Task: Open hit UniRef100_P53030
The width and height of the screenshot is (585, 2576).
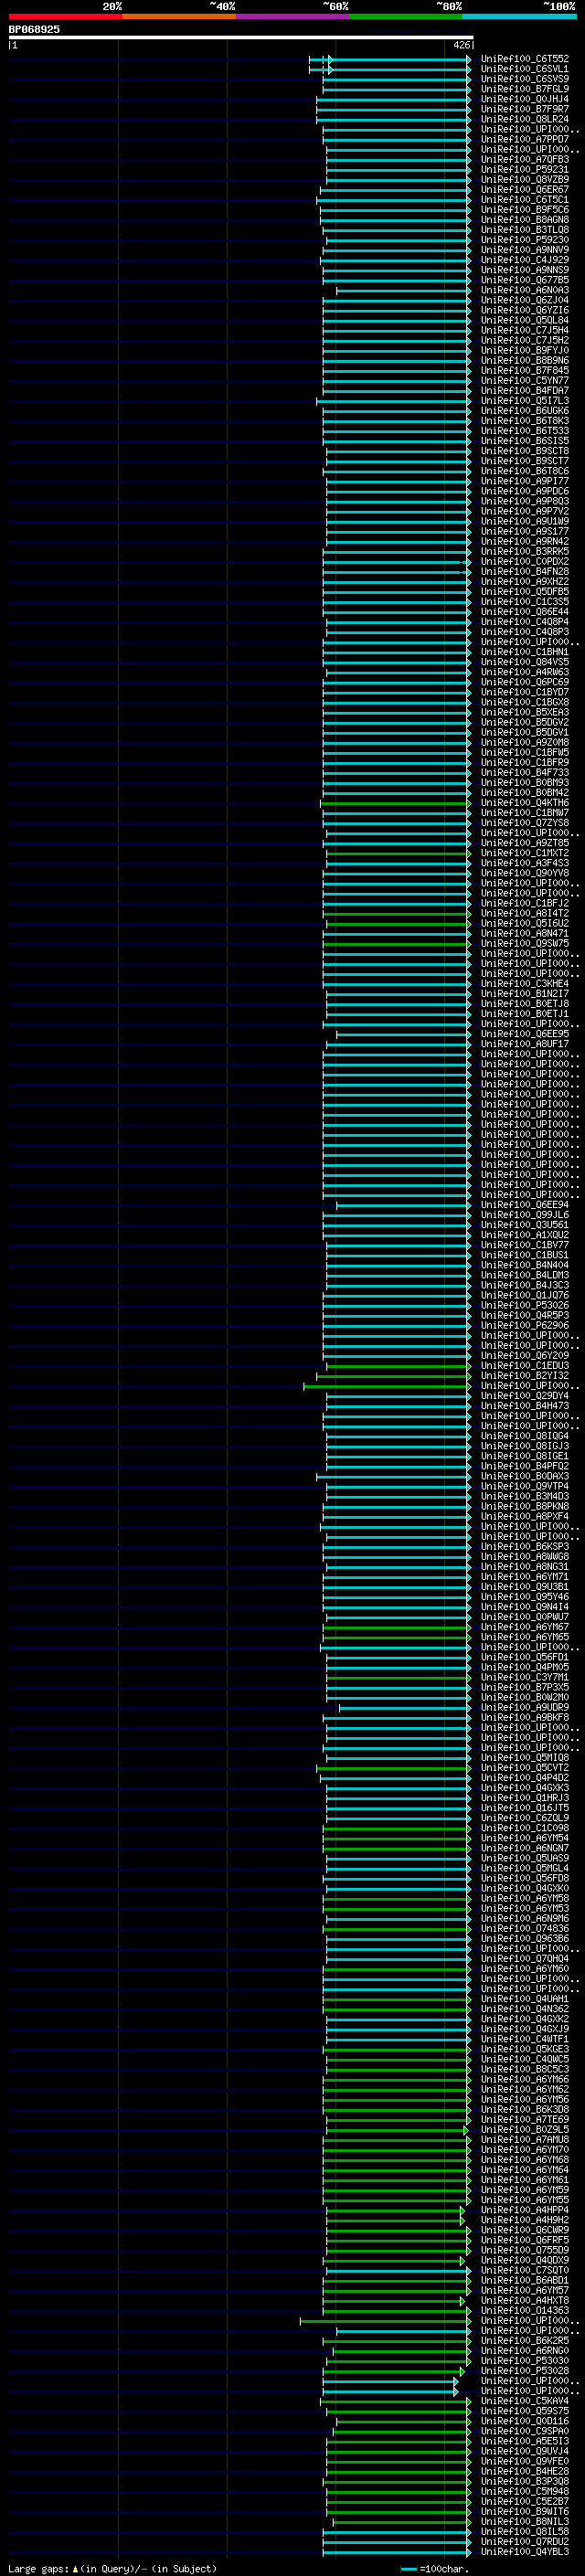Action: pyautogui.click(x=525, y=2361)
